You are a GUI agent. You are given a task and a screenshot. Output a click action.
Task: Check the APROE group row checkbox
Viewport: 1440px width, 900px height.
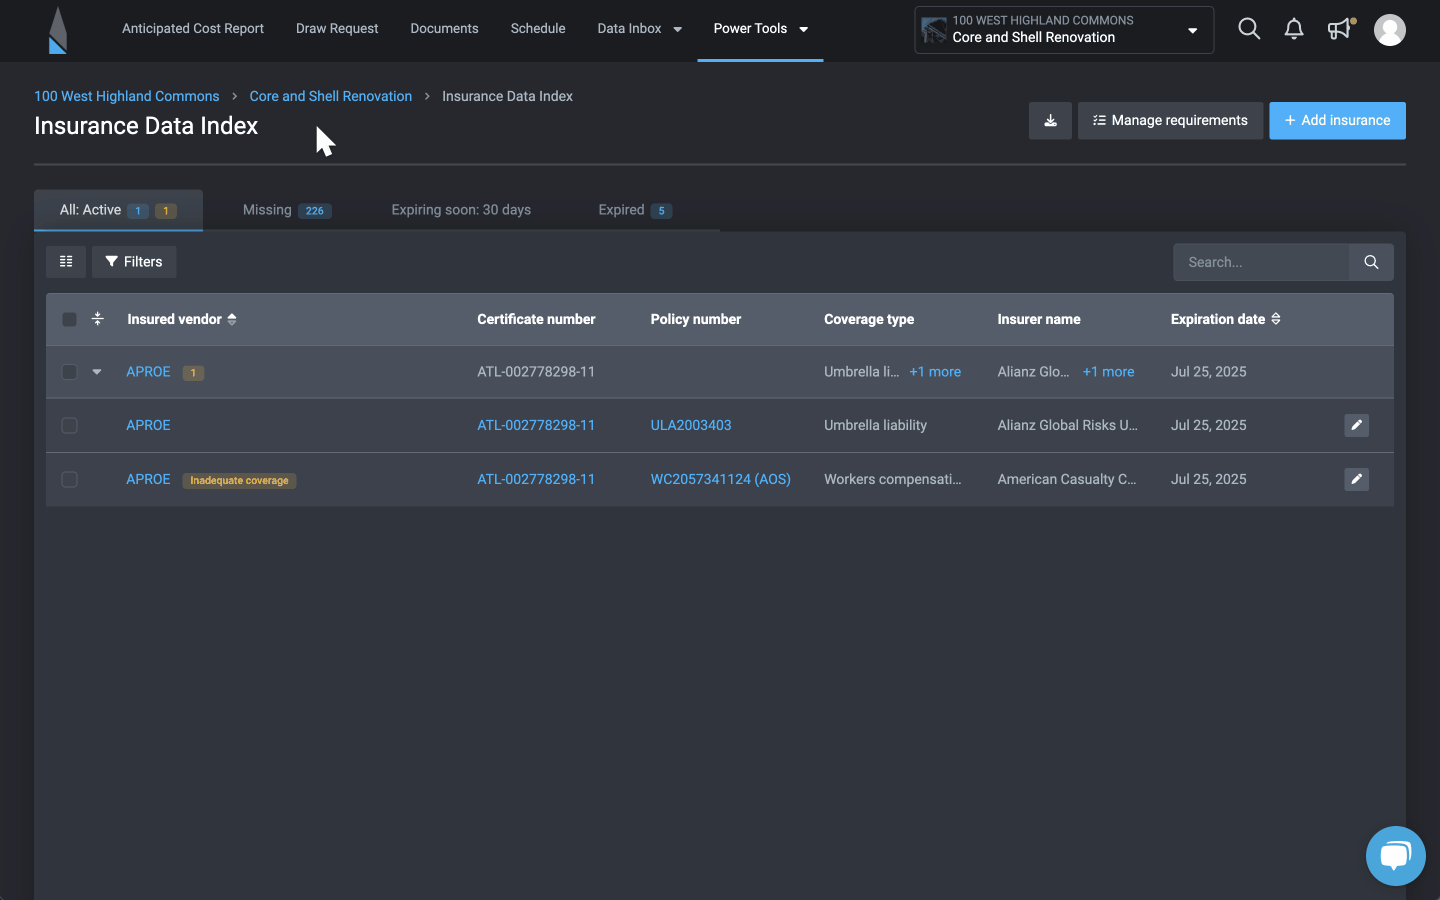click(69, 372)
